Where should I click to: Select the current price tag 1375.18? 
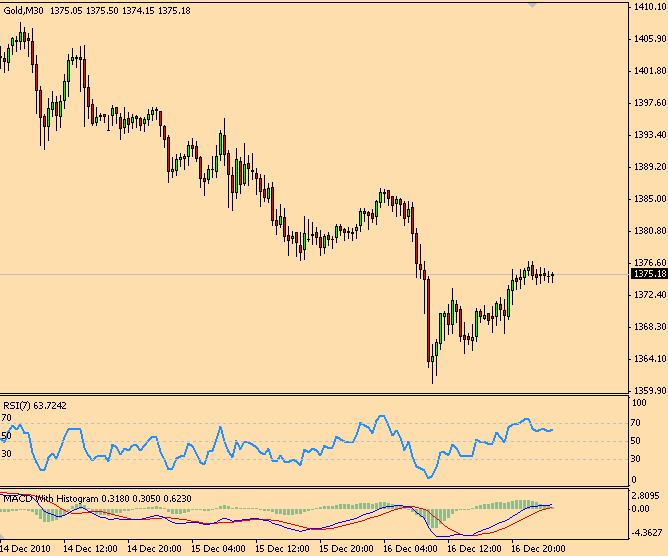point(650,274)
